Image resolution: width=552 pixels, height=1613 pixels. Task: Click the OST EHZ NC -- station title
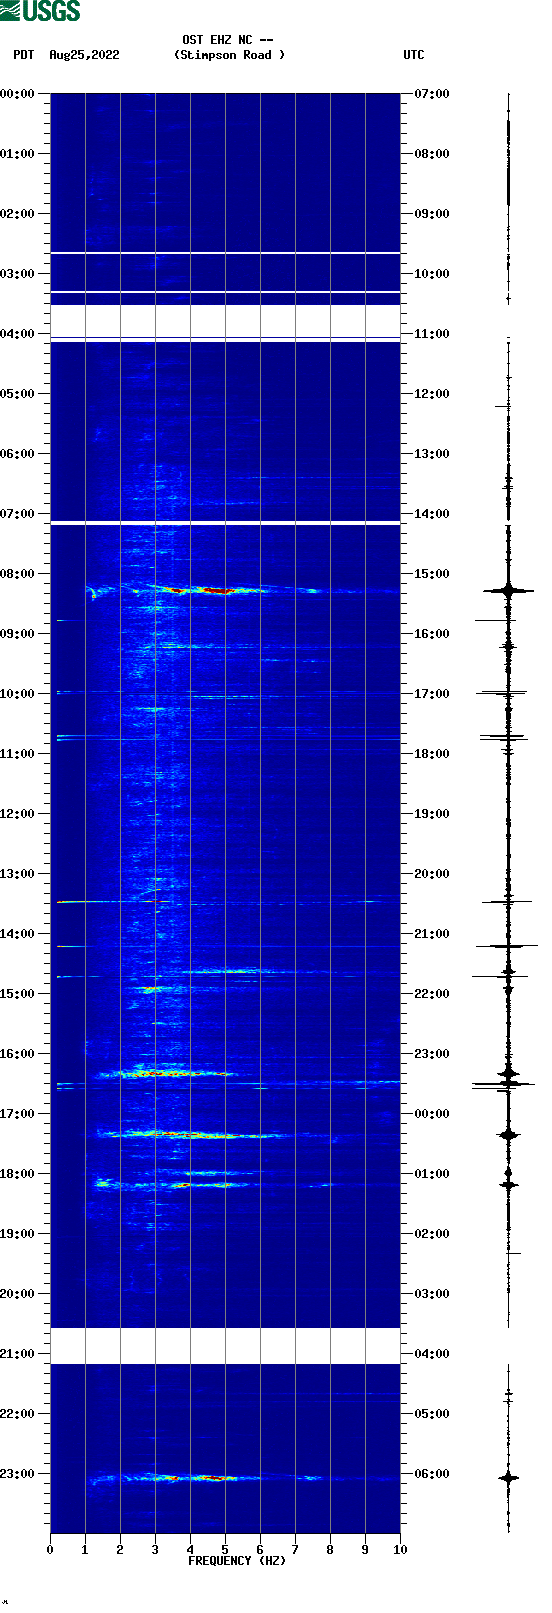click(x=228, y=40)
